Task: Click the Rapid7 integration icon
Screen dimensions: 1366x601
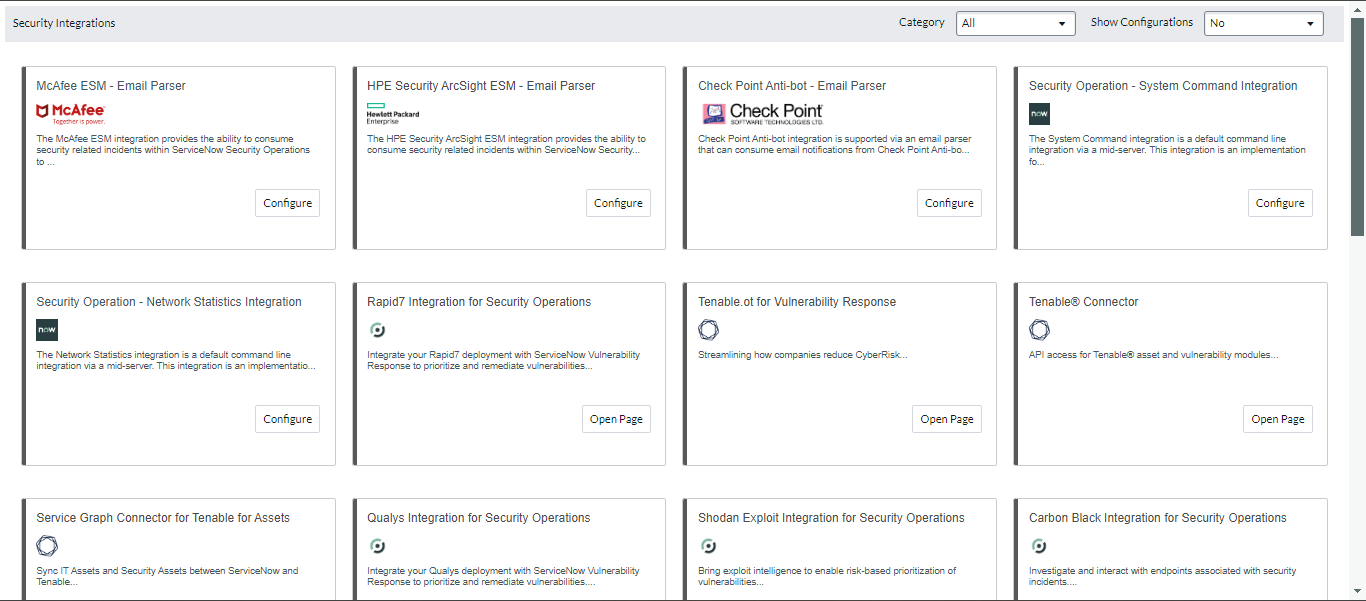Action: 377,329
